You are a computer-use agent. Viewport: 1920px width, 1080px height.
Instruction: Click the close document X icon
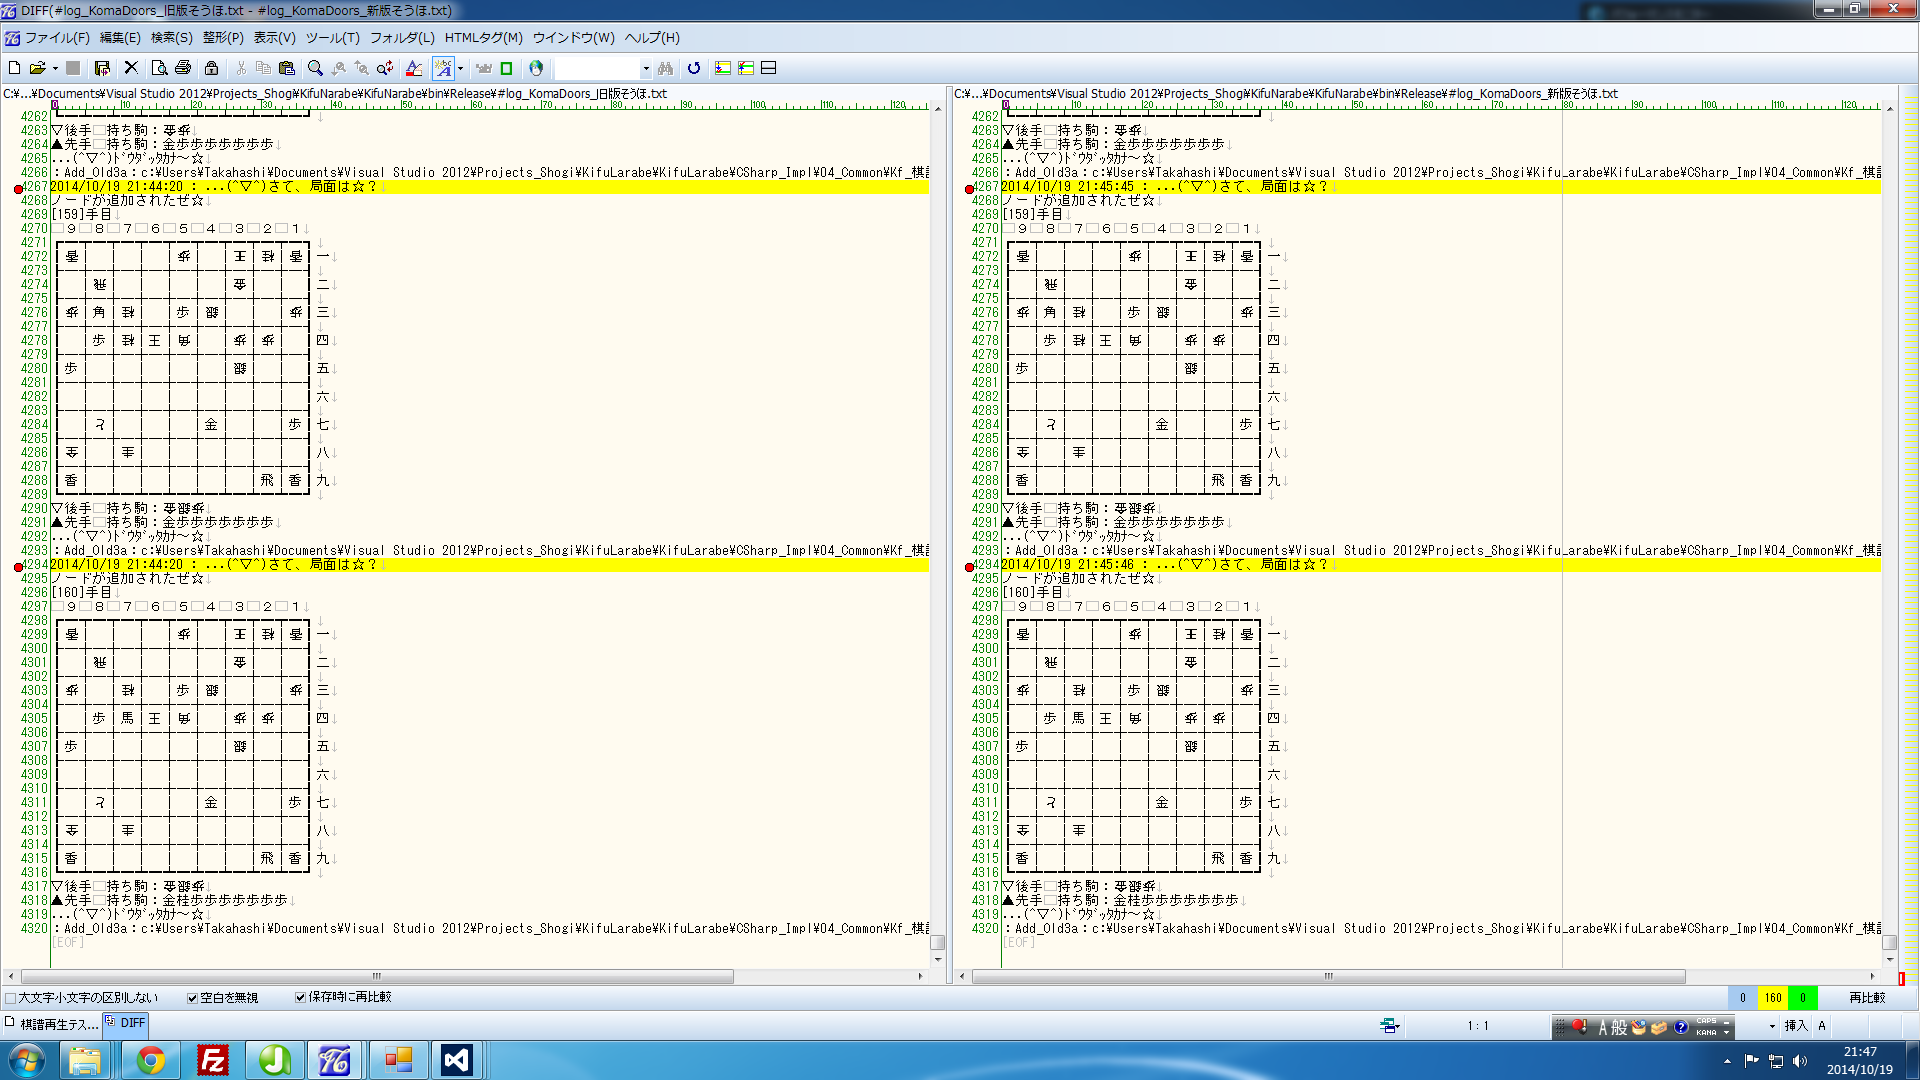pos(131,68)
